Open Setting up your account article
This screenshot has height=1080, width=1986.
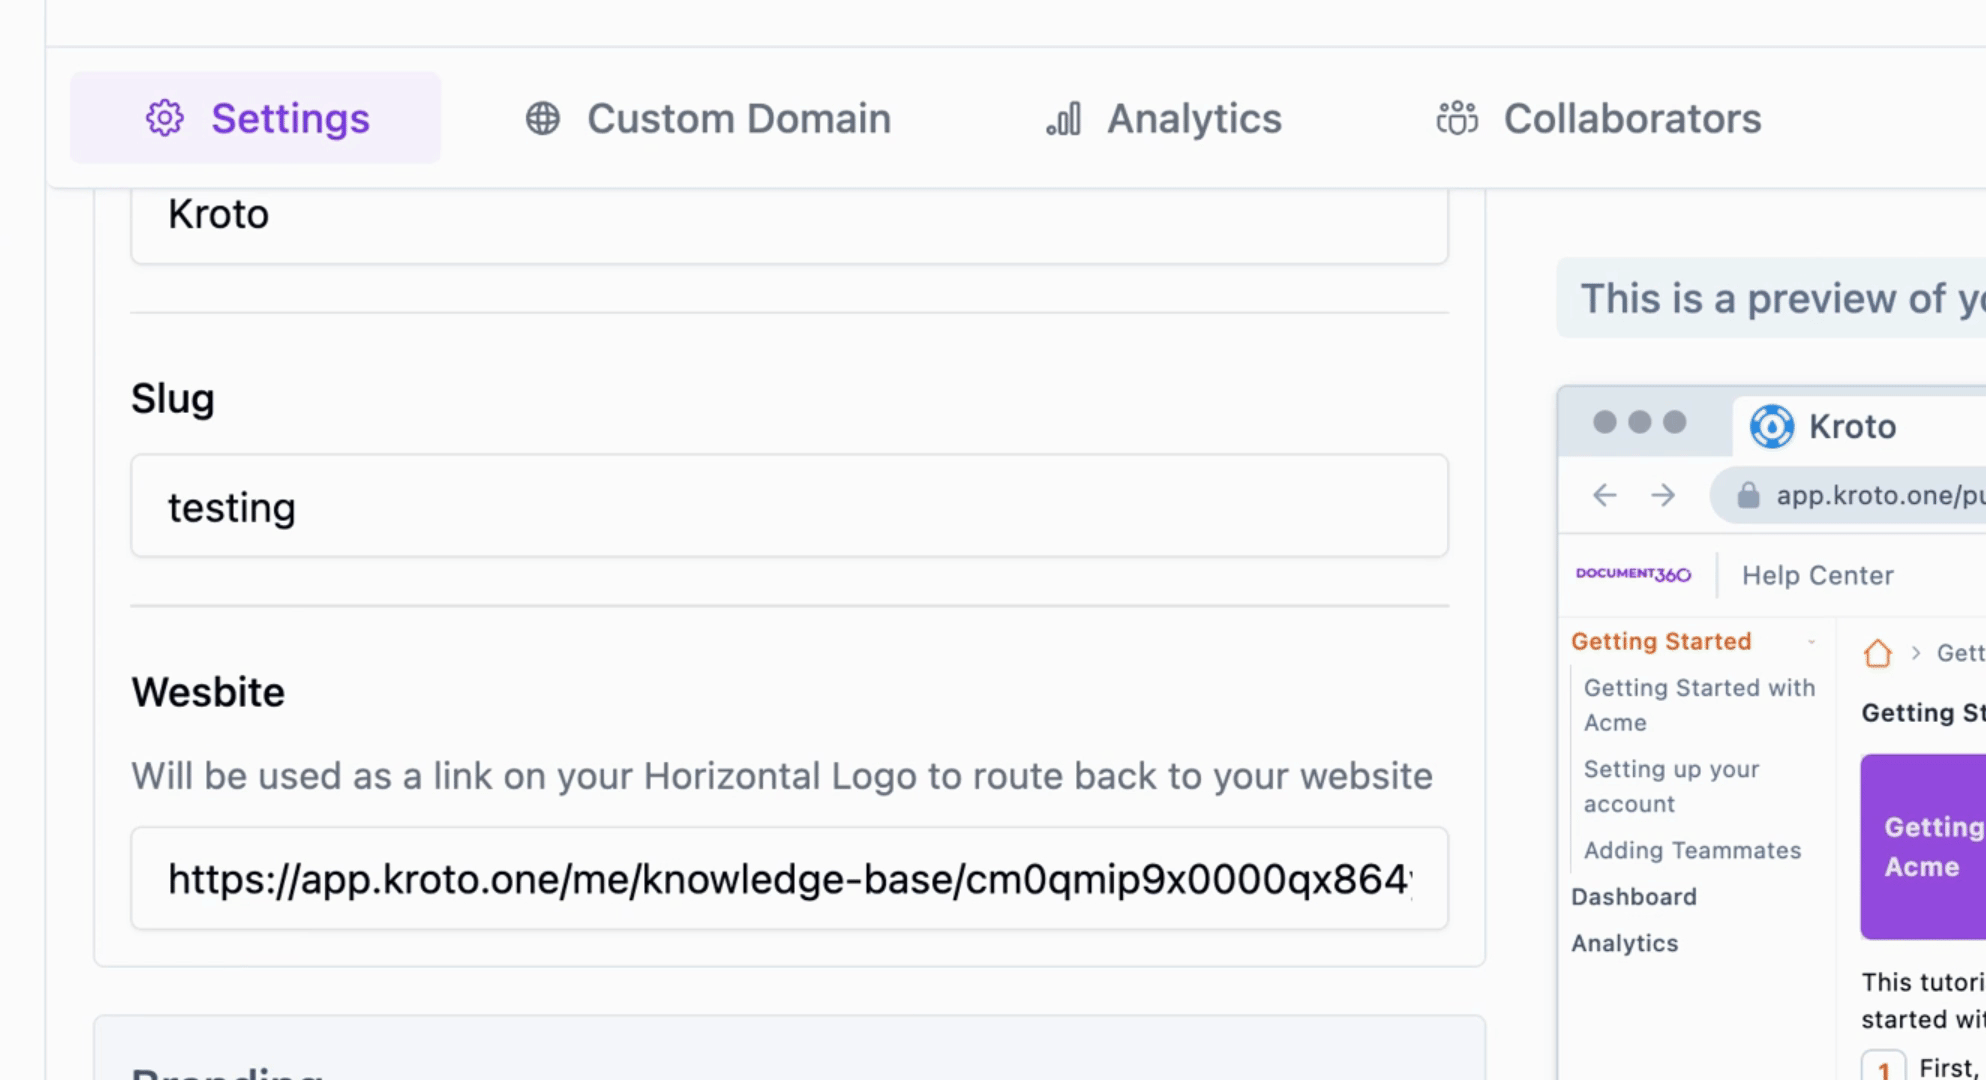1671,786
